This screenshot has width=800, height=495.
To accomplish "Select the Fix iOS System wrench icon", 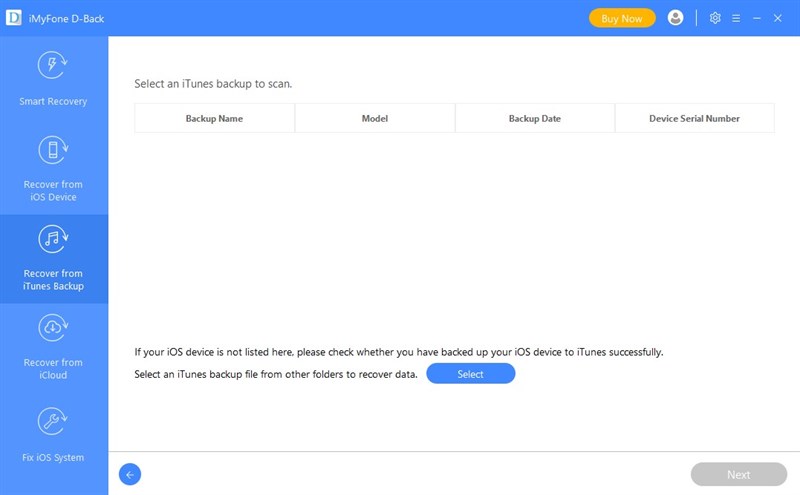I will click(x=53, y=421).
